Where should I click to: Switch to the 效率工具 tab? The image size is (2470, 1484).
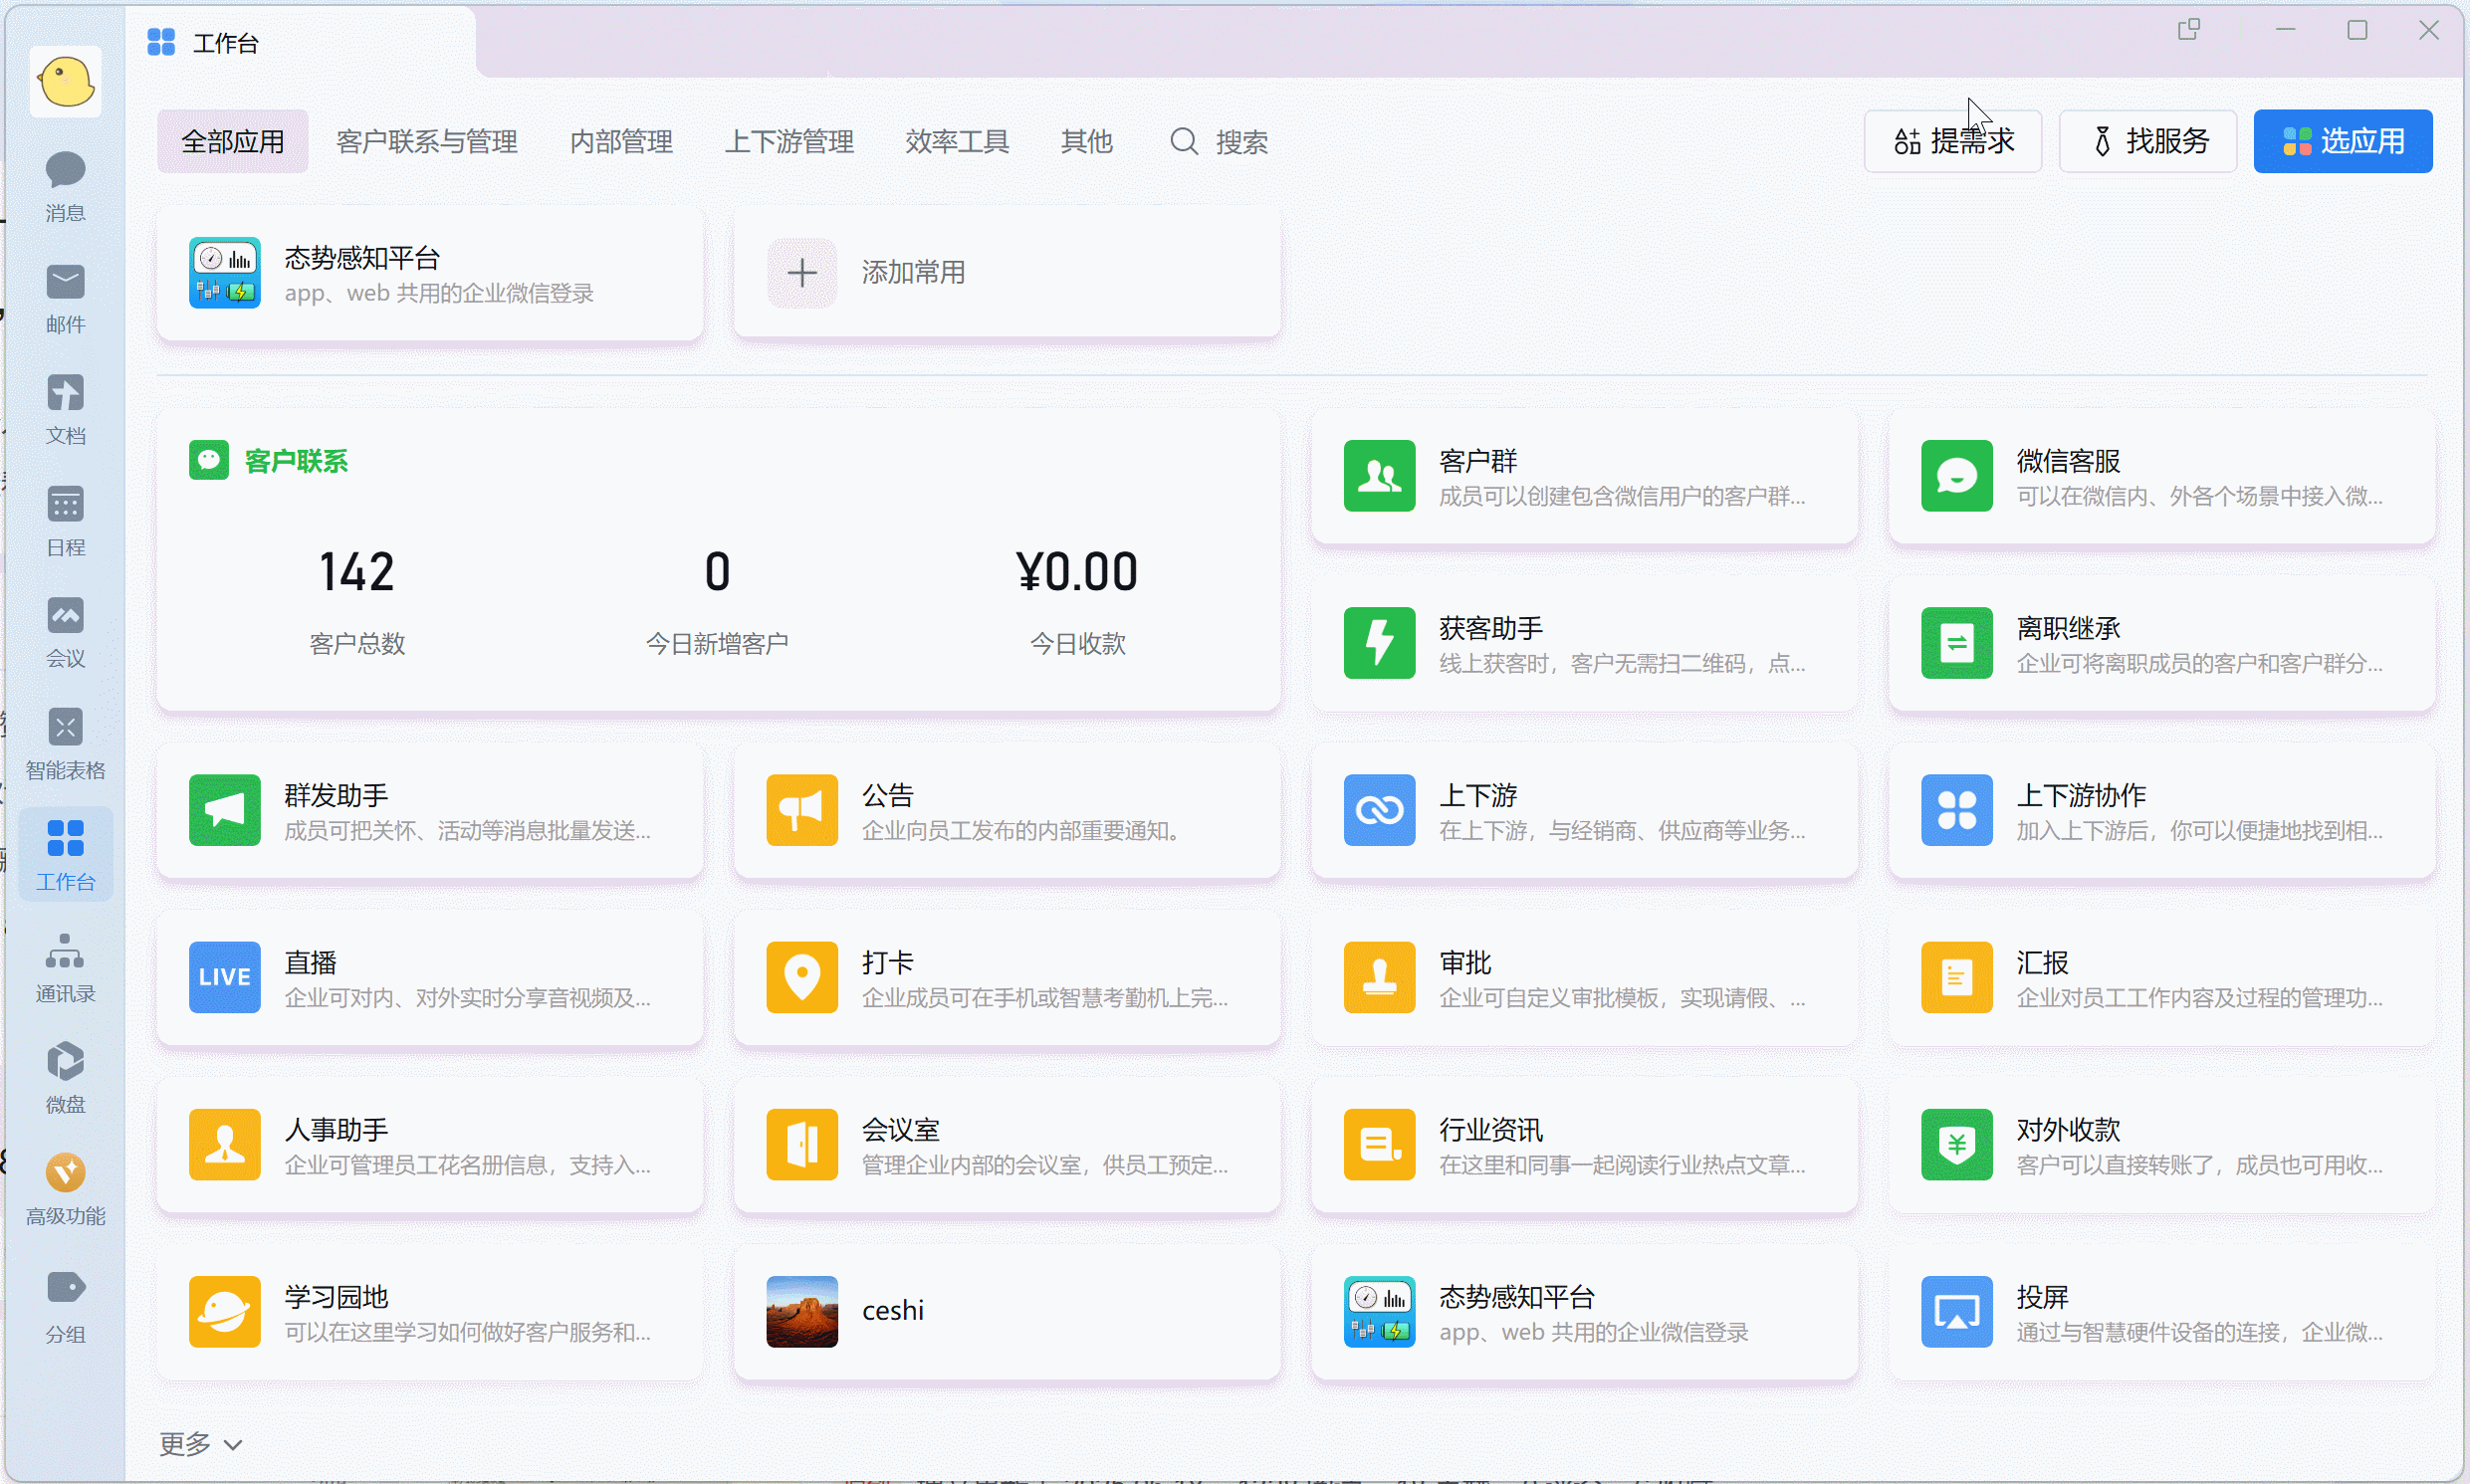click(956, 141)
